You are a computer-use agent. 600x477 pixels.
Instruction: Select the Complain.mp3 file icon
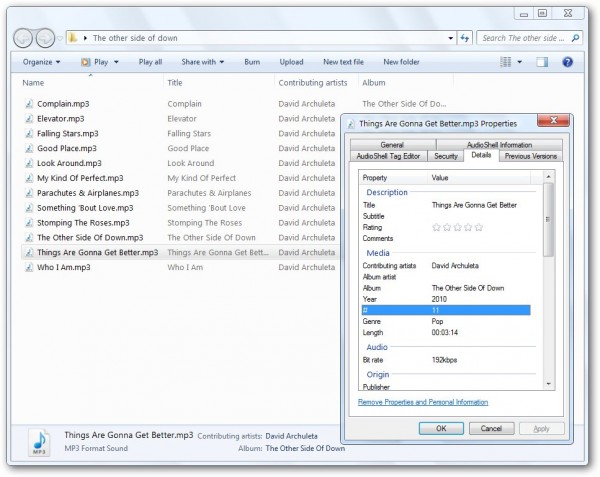point(29,104)
